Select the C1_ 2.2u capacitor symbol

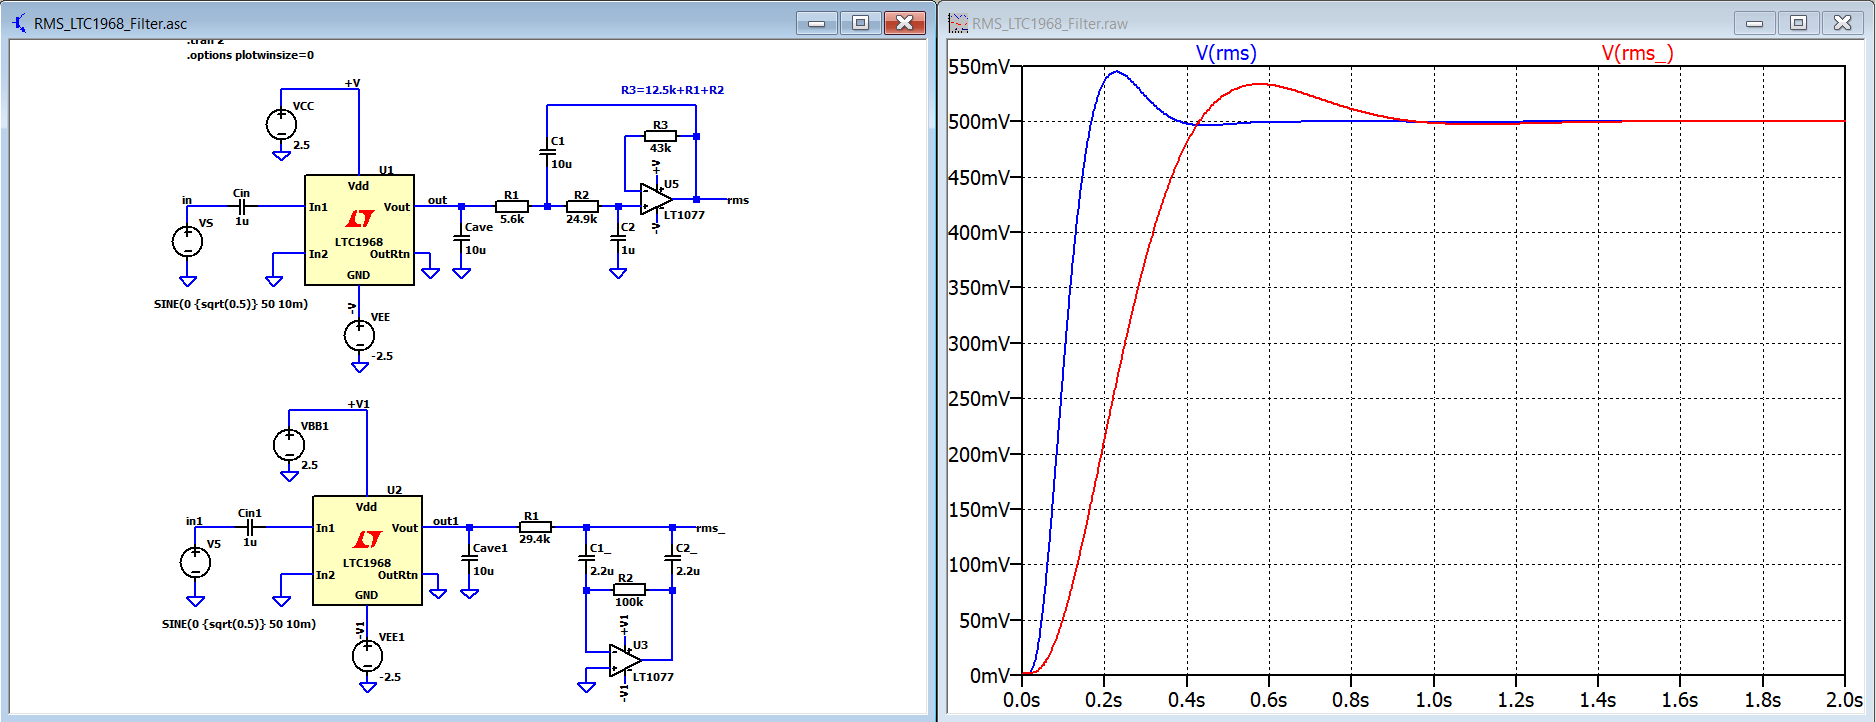point(586,558)
